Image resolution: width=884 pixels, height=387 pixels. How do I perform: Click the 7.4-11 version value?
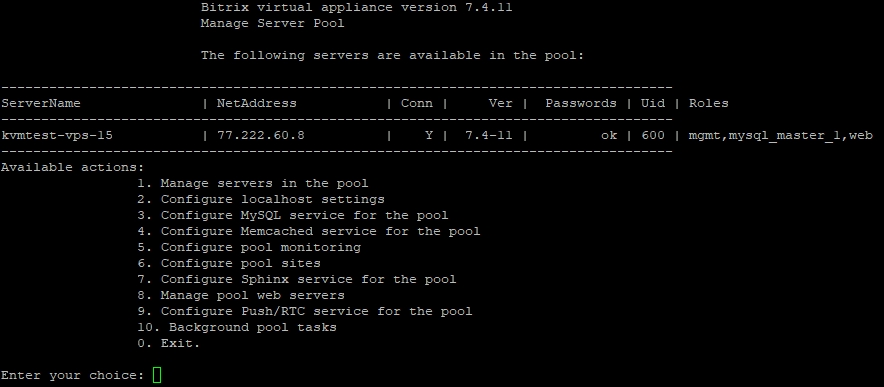(x=489, y=135)
